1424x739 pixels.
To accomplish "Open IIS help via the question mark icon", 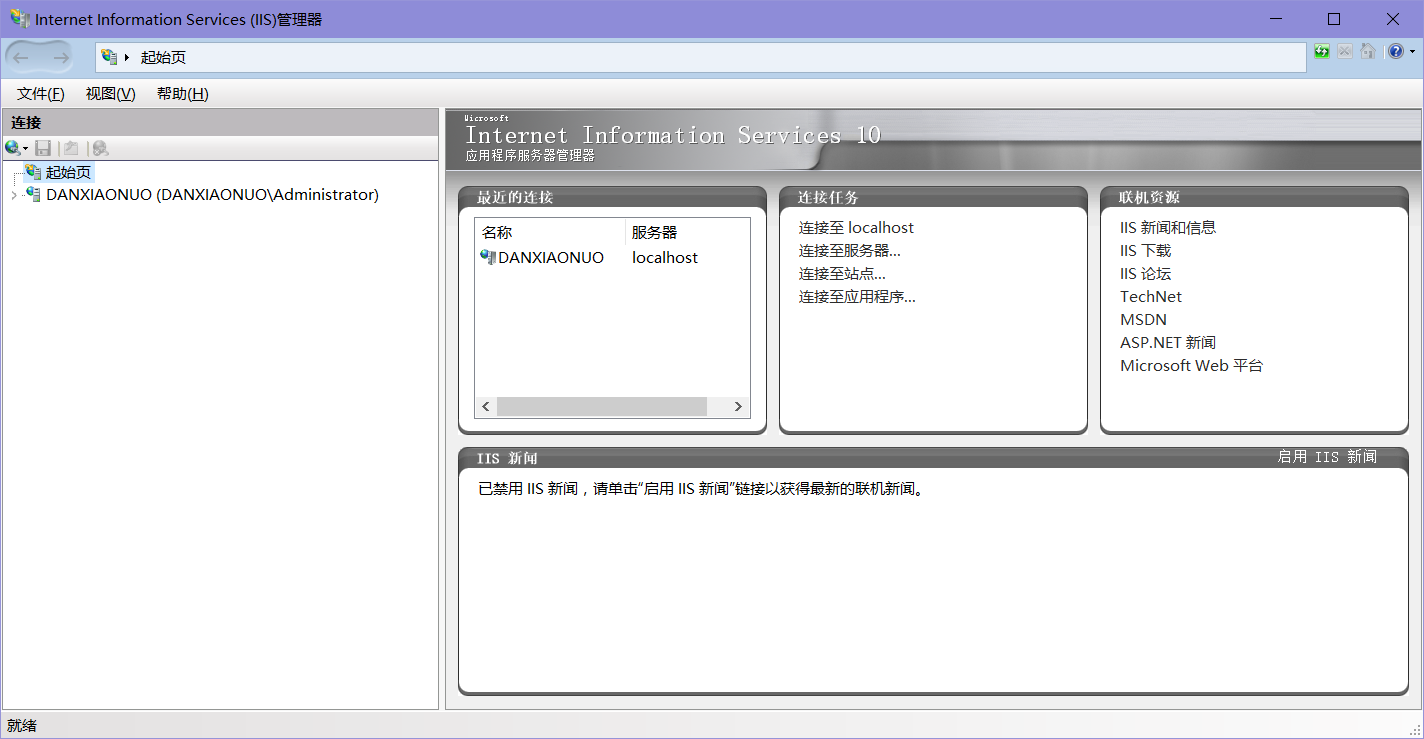I will point(1396,50).
